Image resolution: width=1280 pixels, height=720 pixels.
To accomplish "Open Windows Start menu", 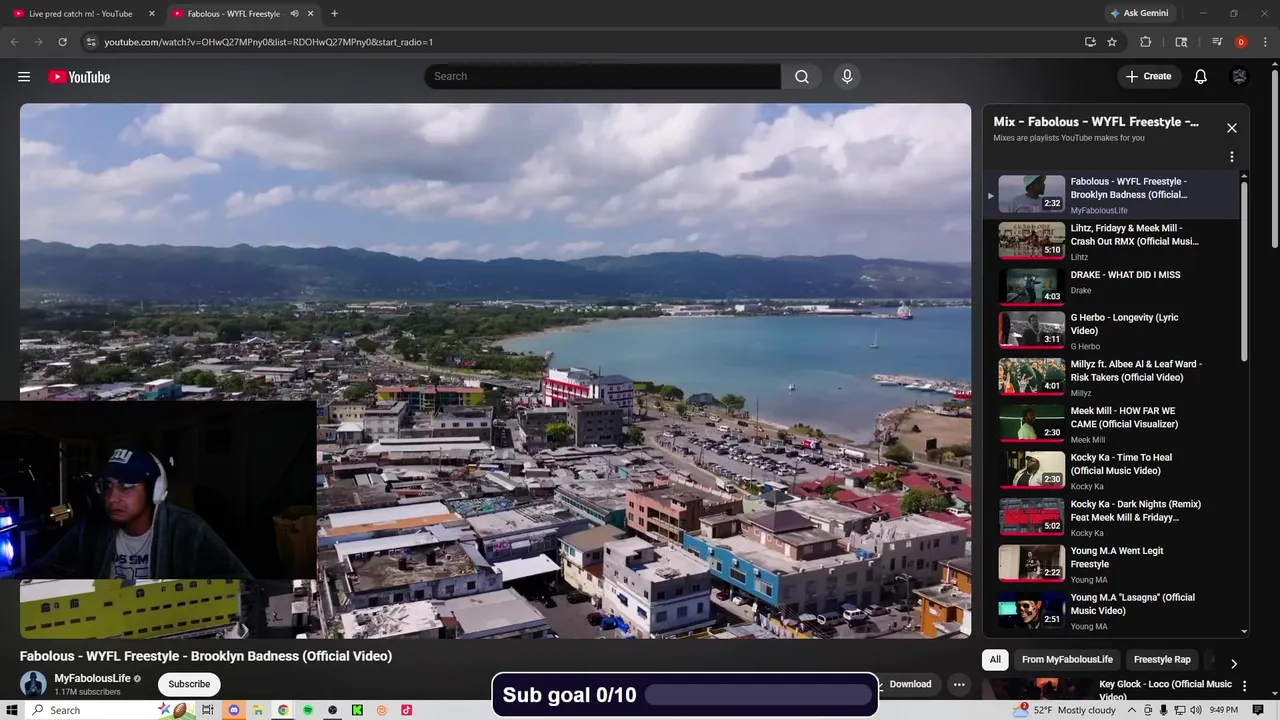I will [12, 710].
